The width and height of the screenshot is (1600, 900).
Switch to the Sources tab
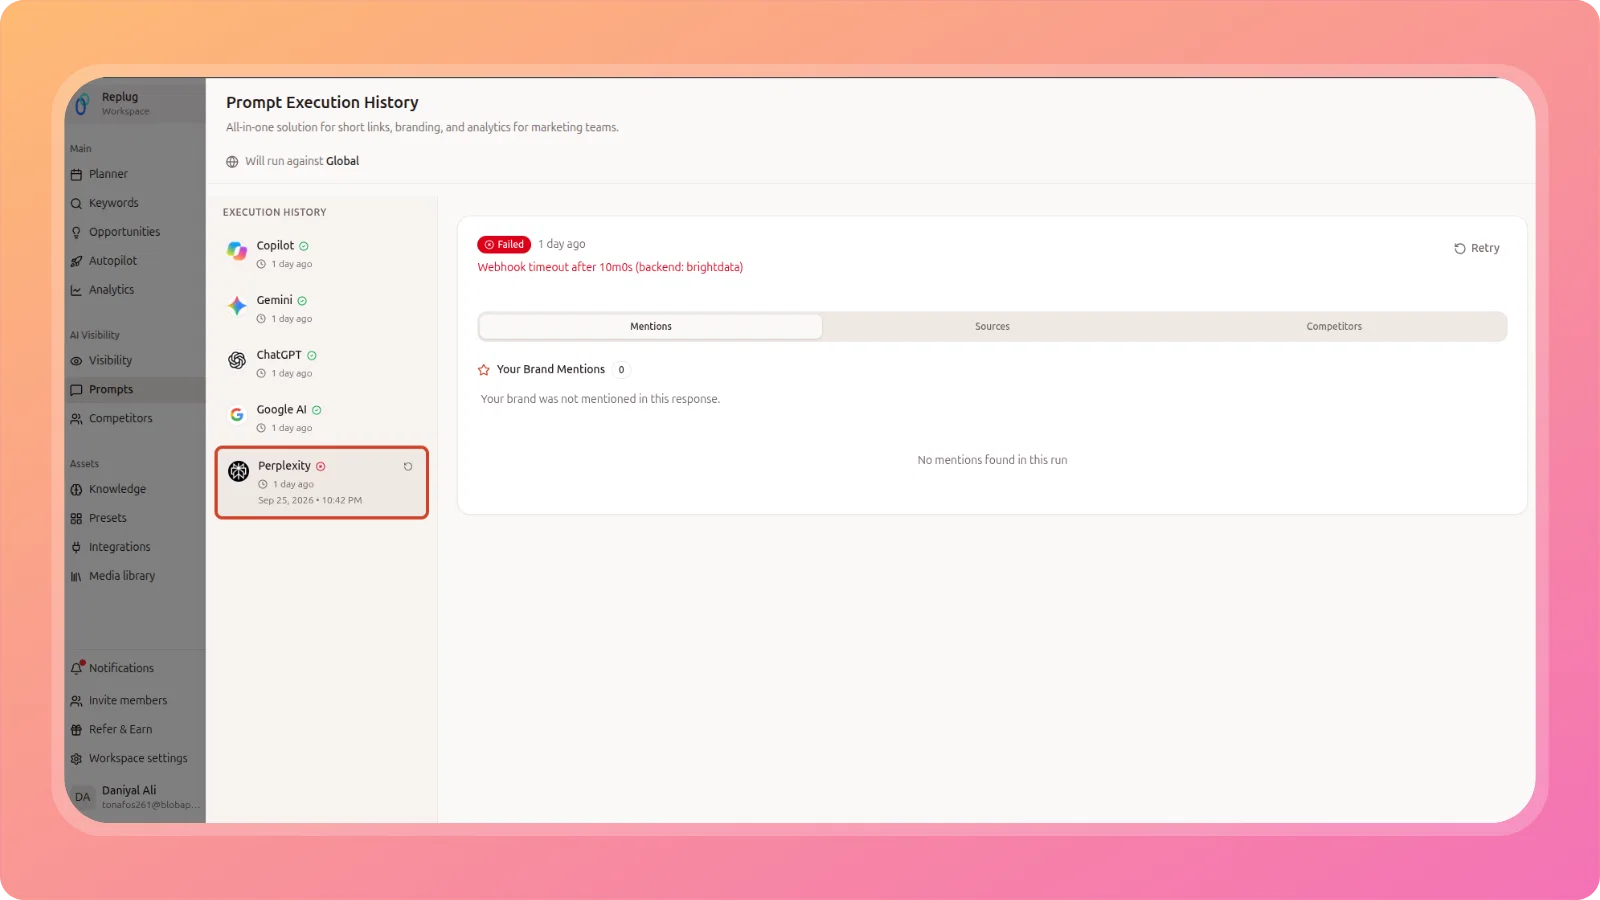click(x=992, y=327)
